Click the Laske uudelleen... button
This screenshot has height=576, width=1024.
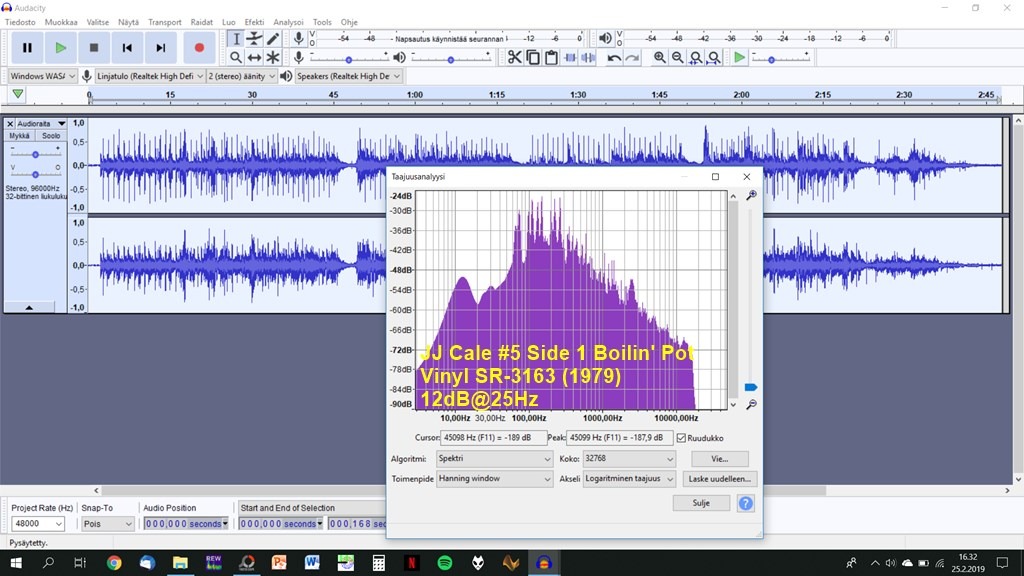click(720, 479)
